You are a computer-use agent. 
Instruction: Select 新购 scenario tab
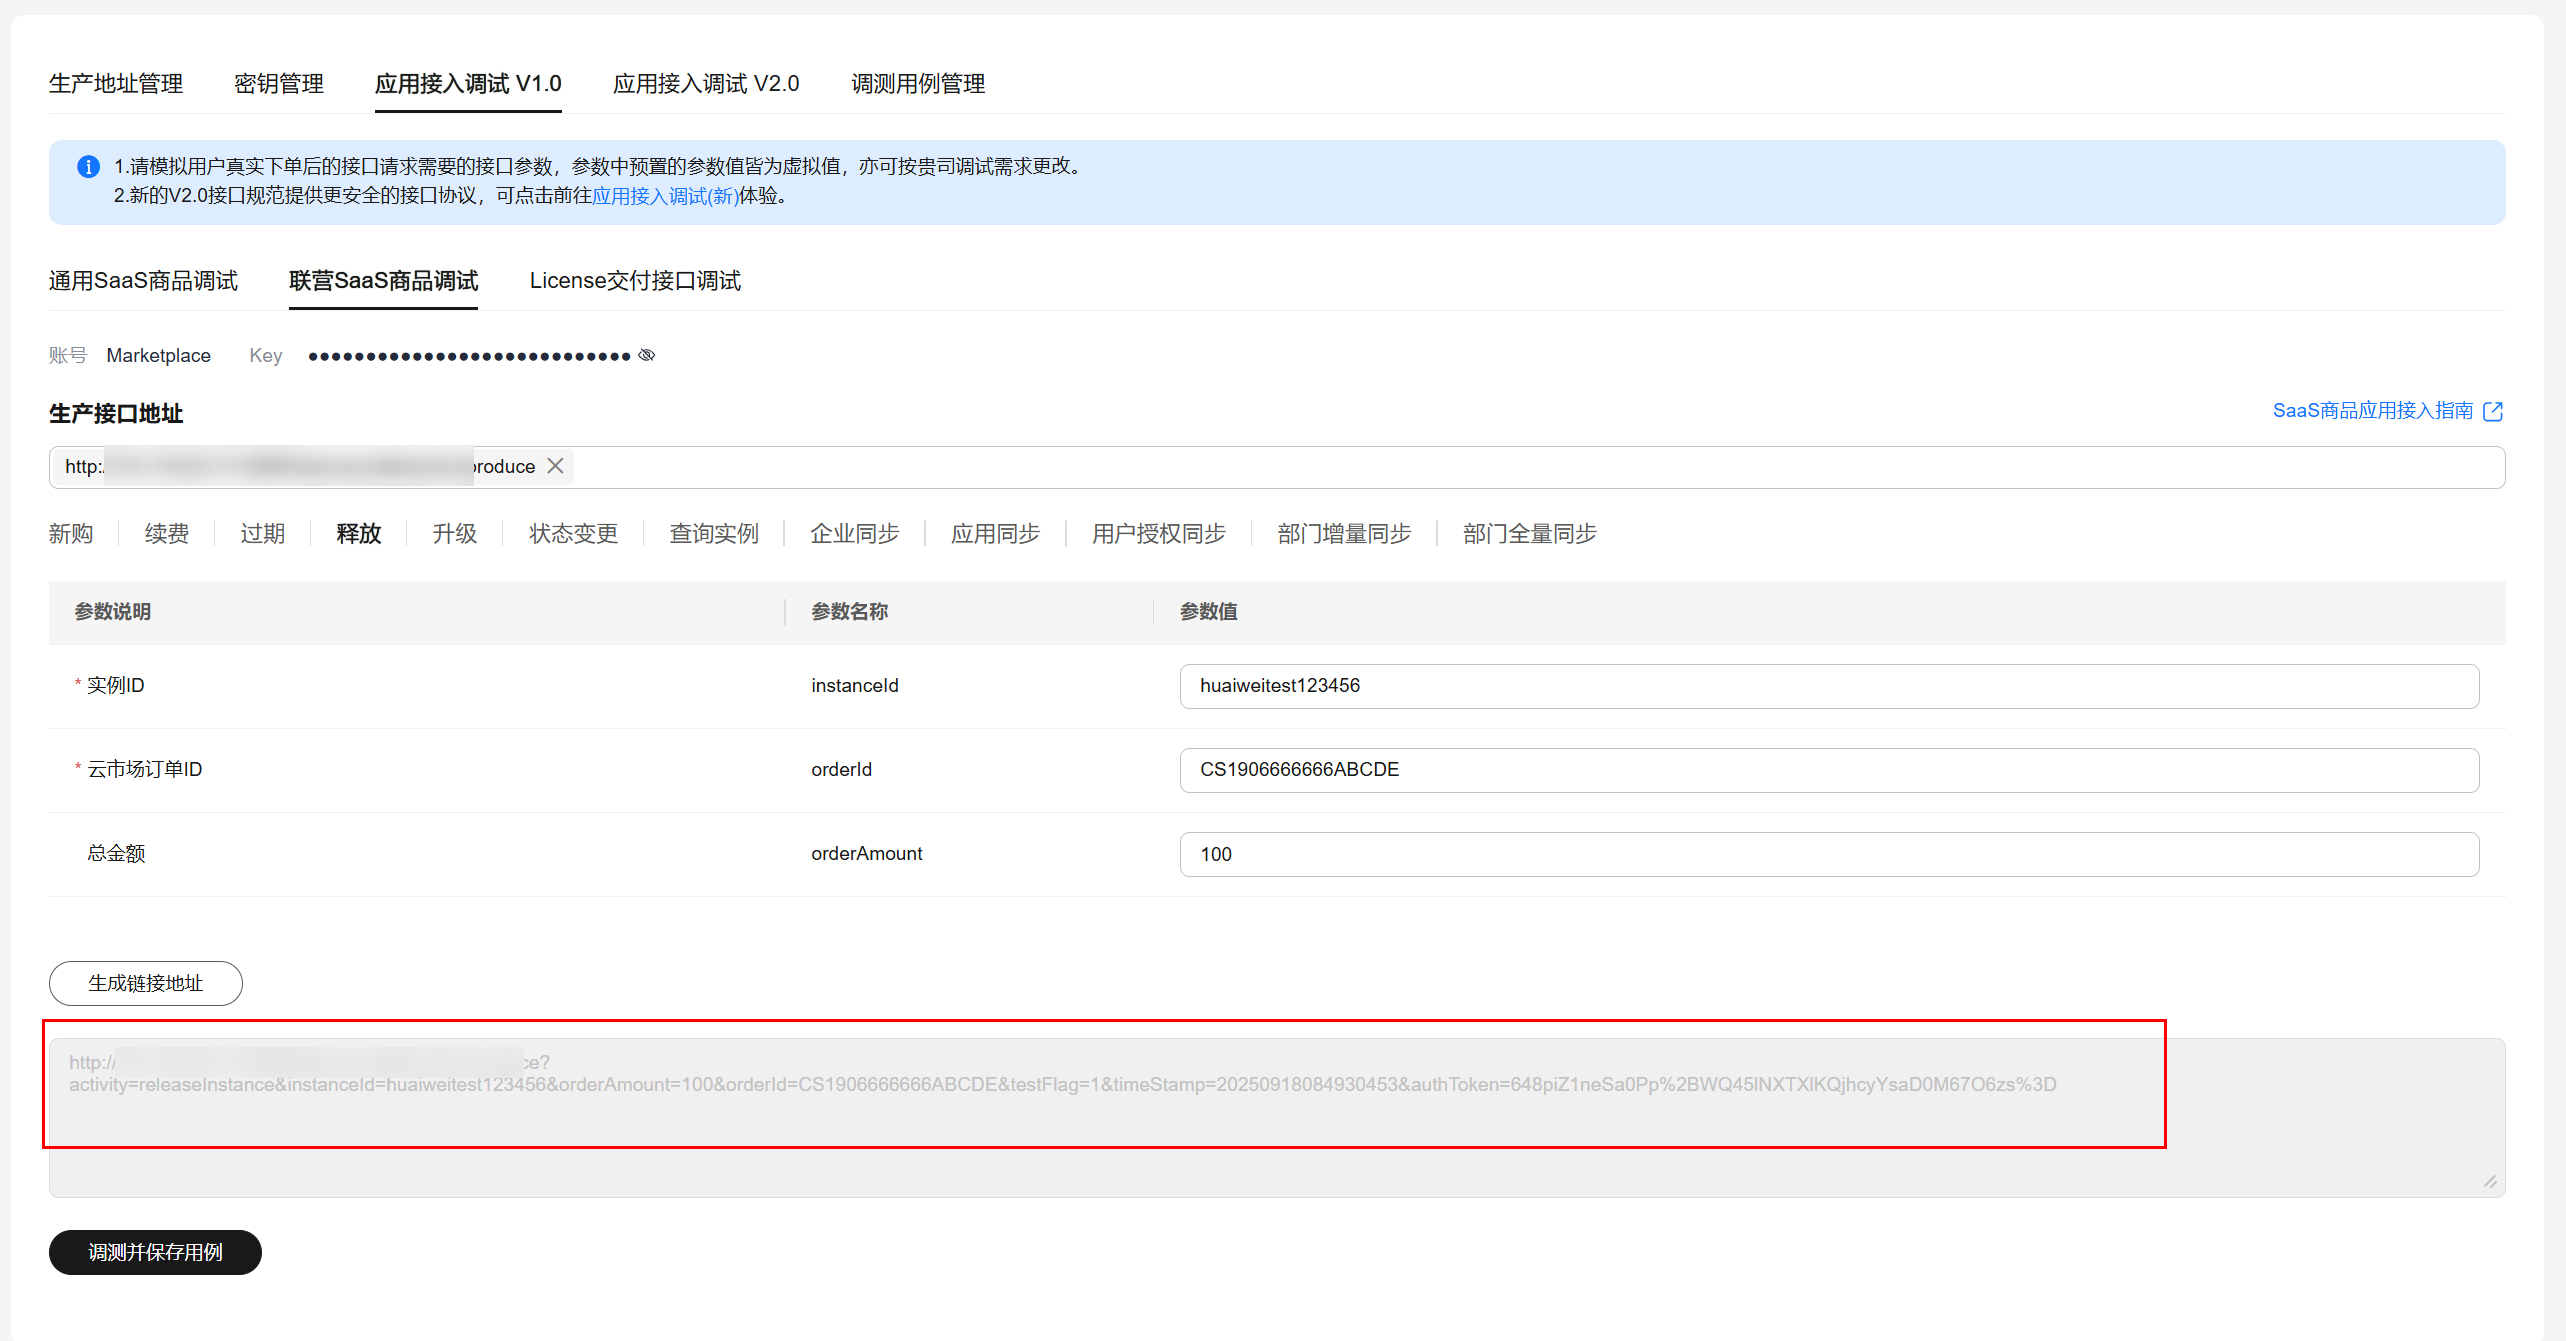point(71,534)
